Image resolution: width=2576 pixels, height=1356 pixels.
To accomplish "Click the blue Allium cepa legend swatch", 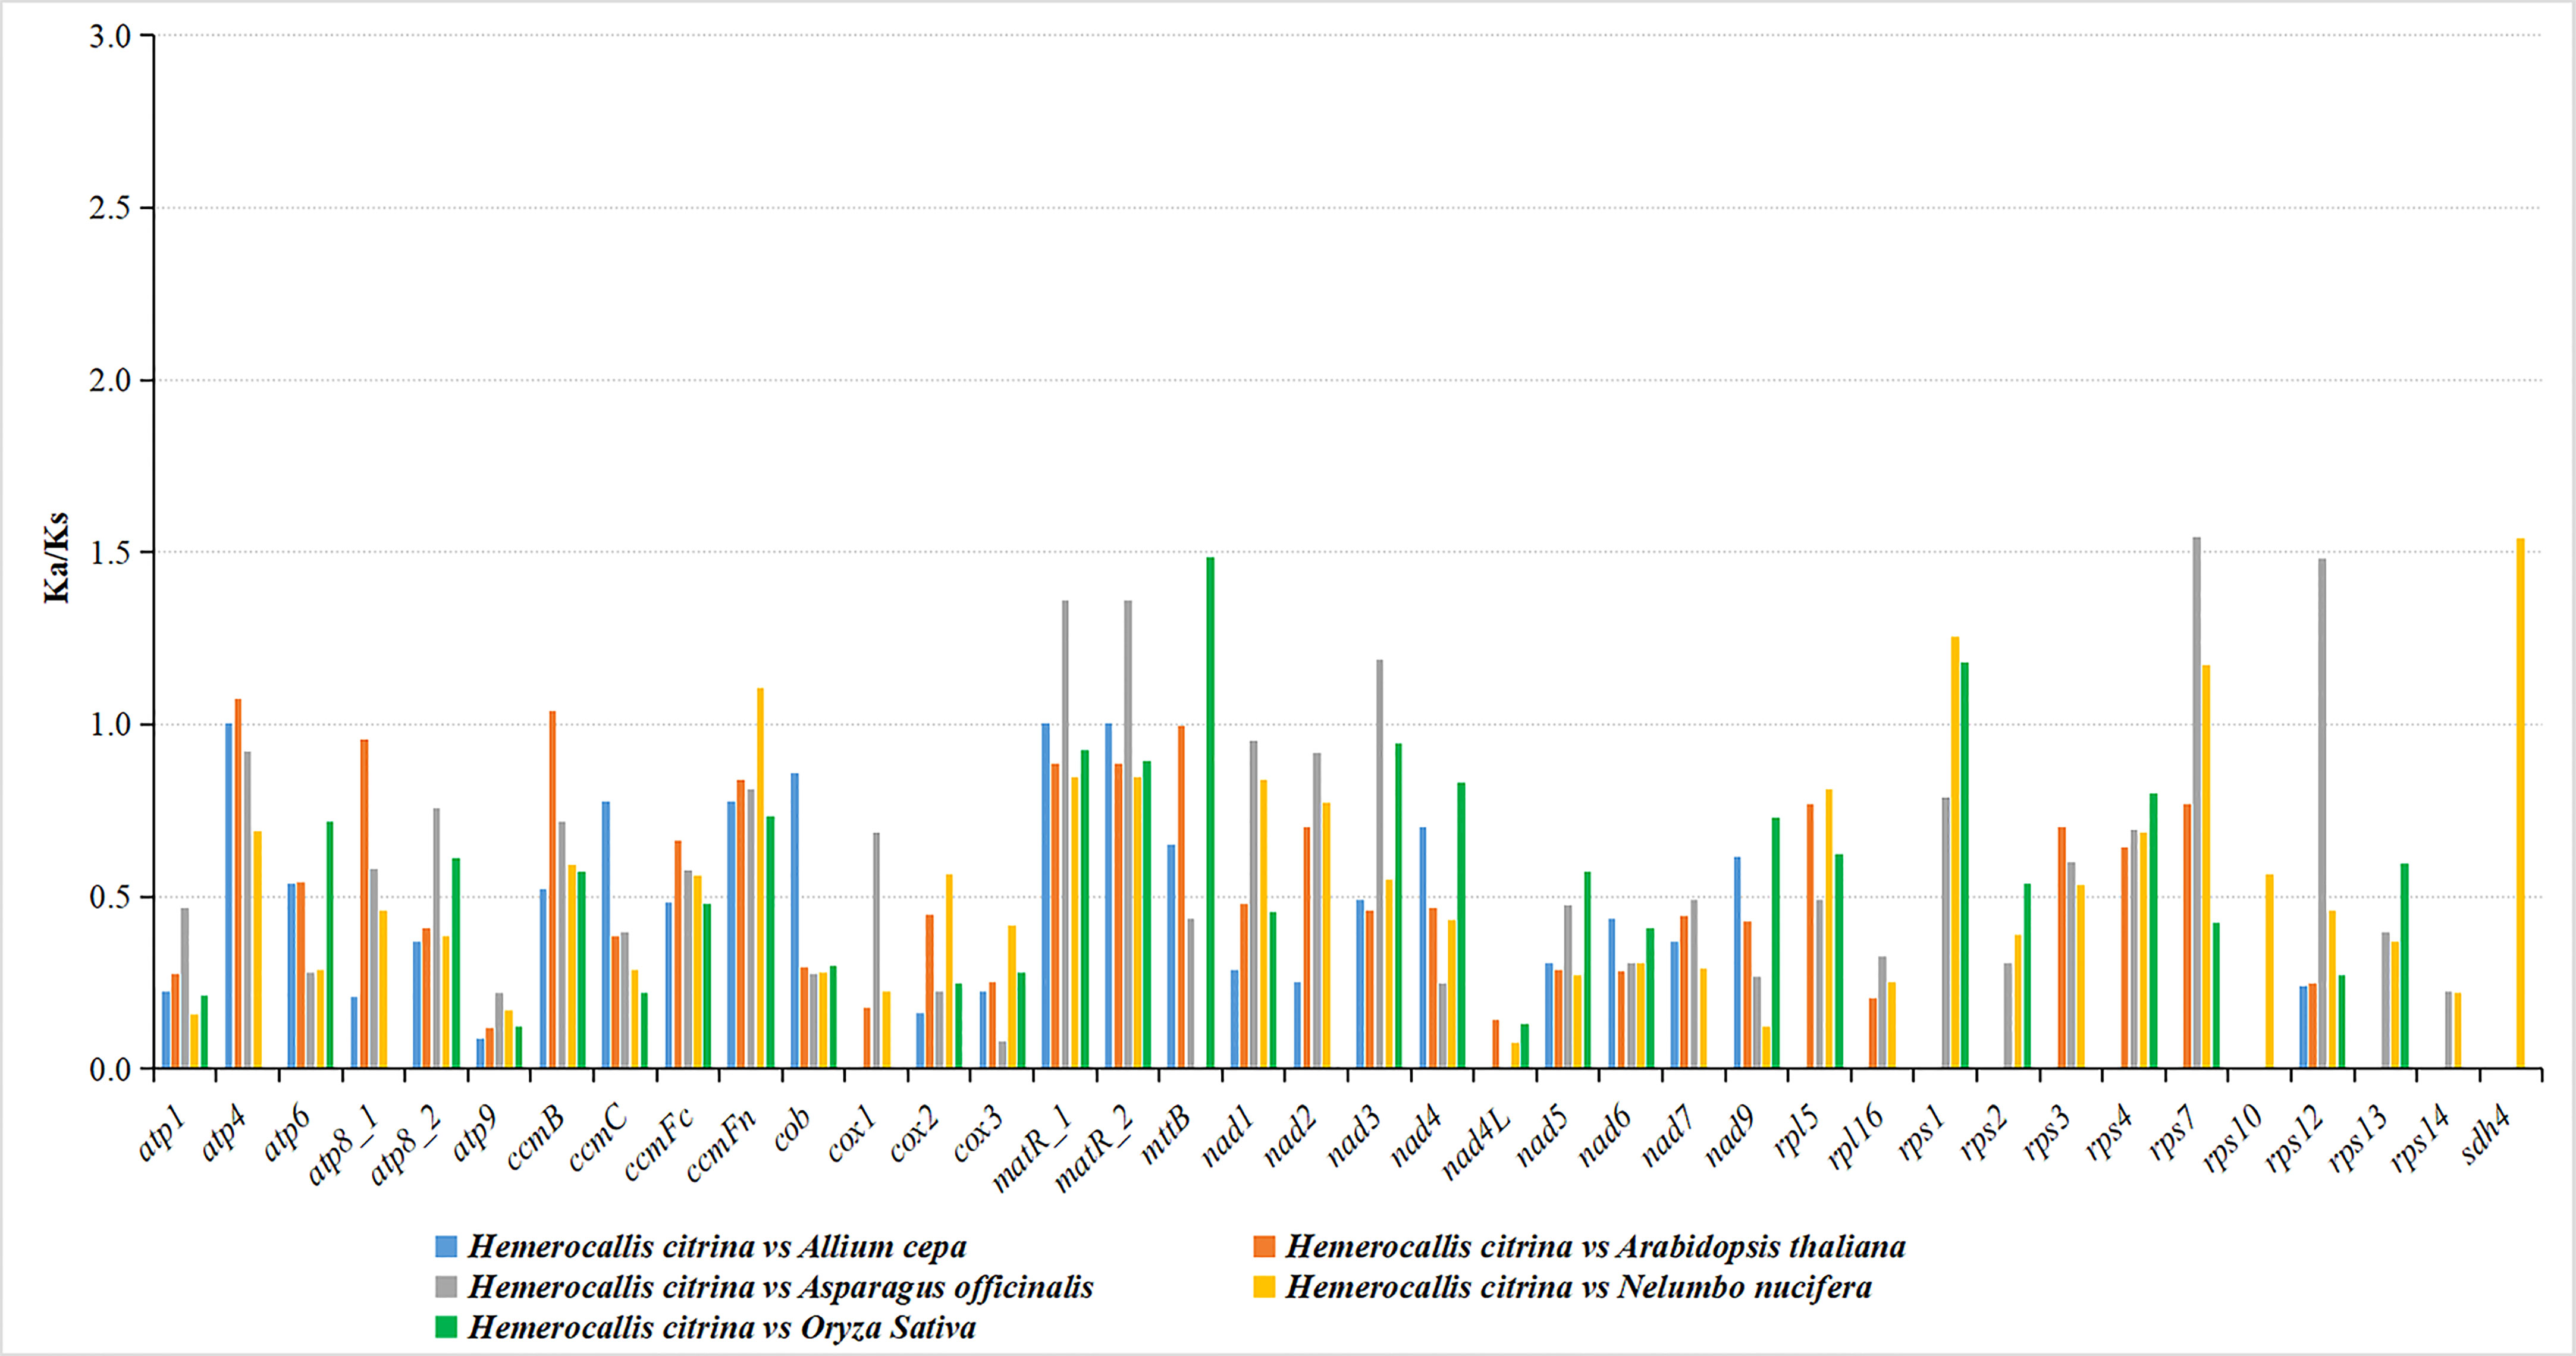I will pos(446,1246).
